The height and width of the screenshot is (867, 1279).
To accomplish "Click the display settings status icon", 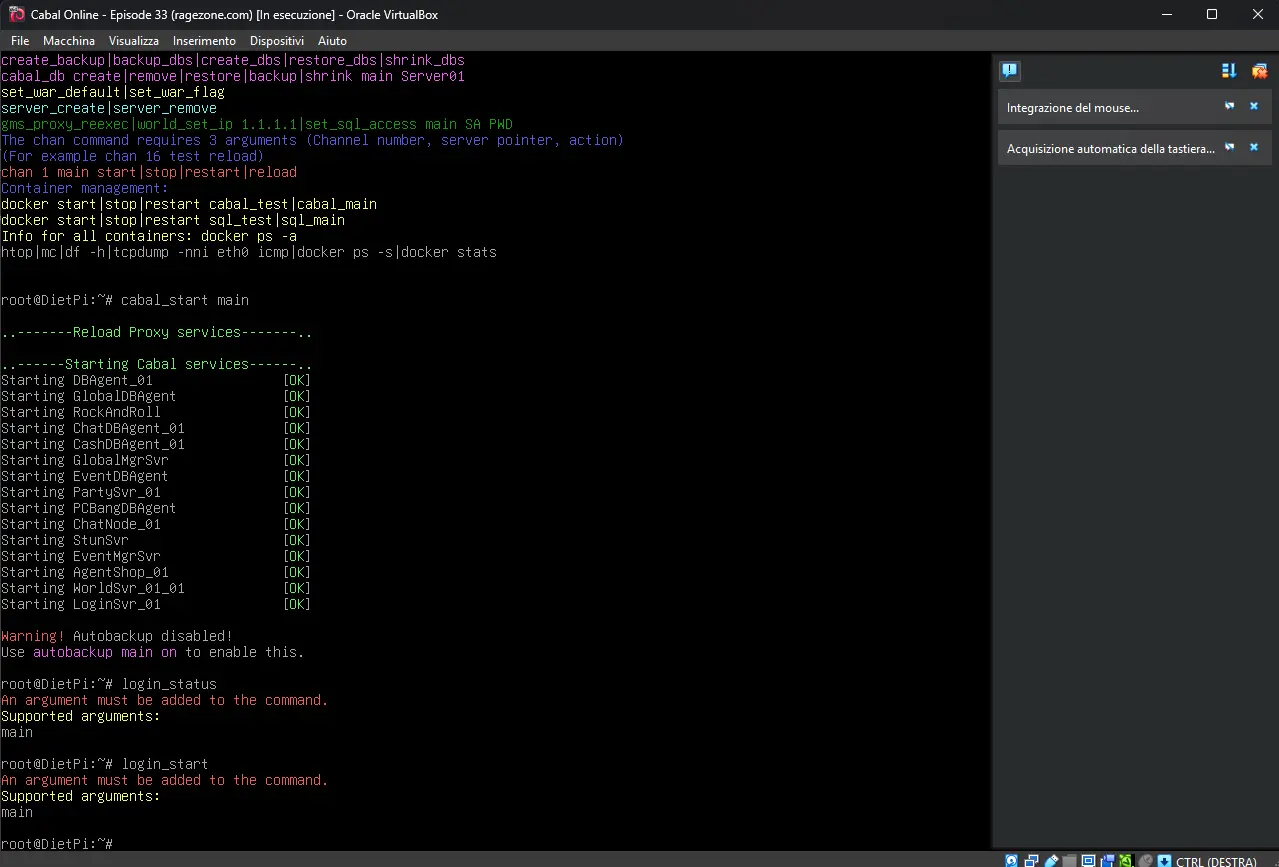I will pyautogui.click(x=1089, y=860).
